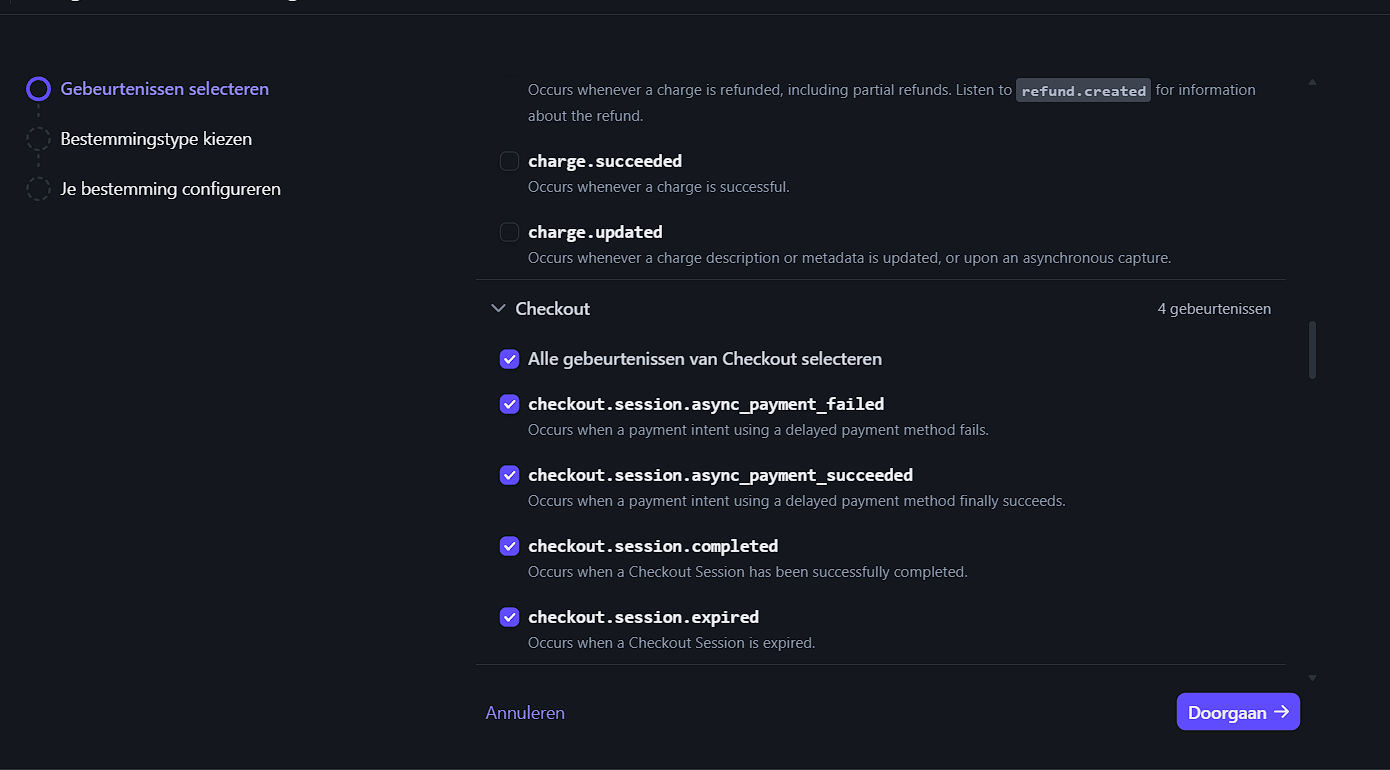Click the dashed circle beside Je bestemming configureren
Viewport: 1390px width, 770px height.
tap(38, 189)
